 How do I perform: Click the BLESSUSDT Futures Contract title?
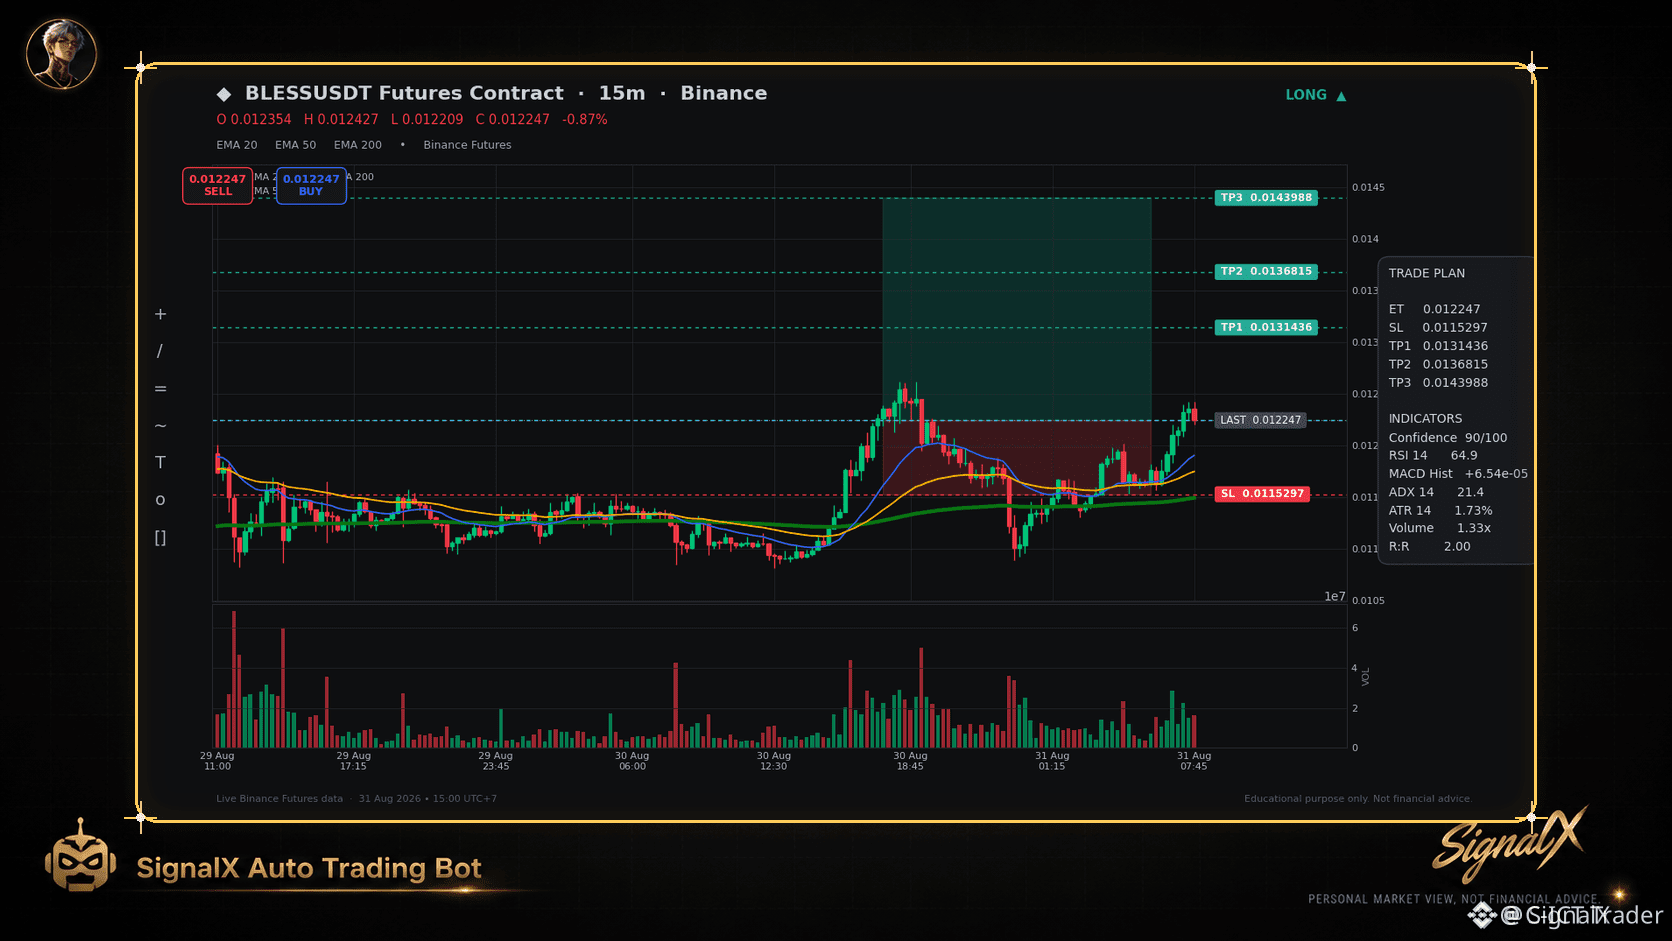pos(404,93)
